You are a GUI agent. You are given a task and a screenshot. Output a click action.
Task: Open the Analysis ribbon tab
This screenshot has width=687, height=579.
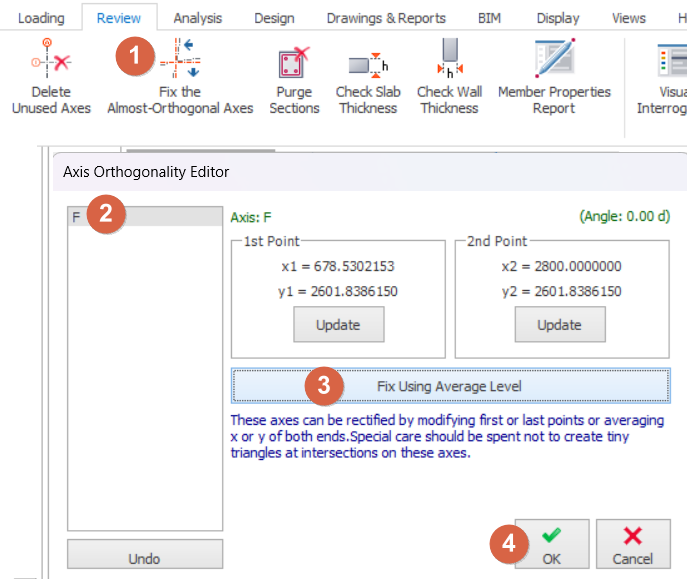point(197,18)
